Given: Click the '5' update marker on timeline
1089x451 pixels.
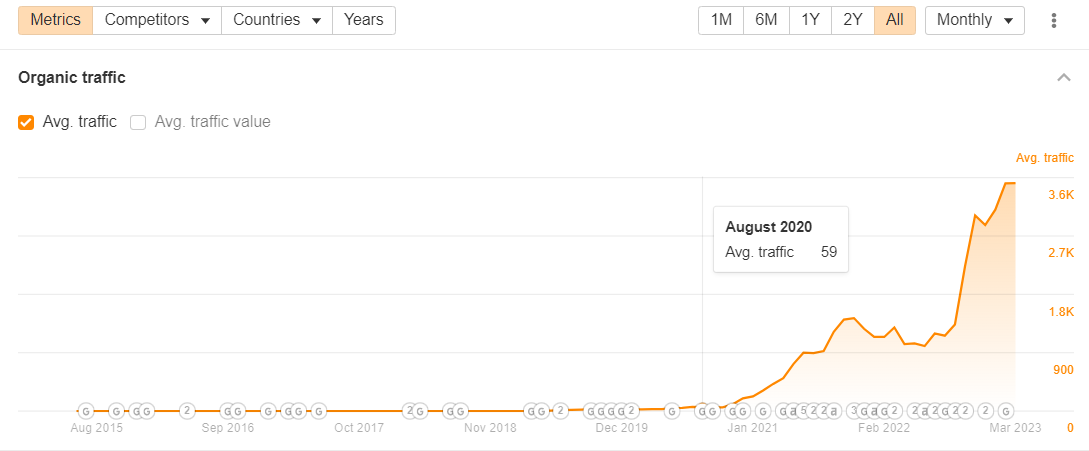Looking at the screenshot, I should [803, 410].
